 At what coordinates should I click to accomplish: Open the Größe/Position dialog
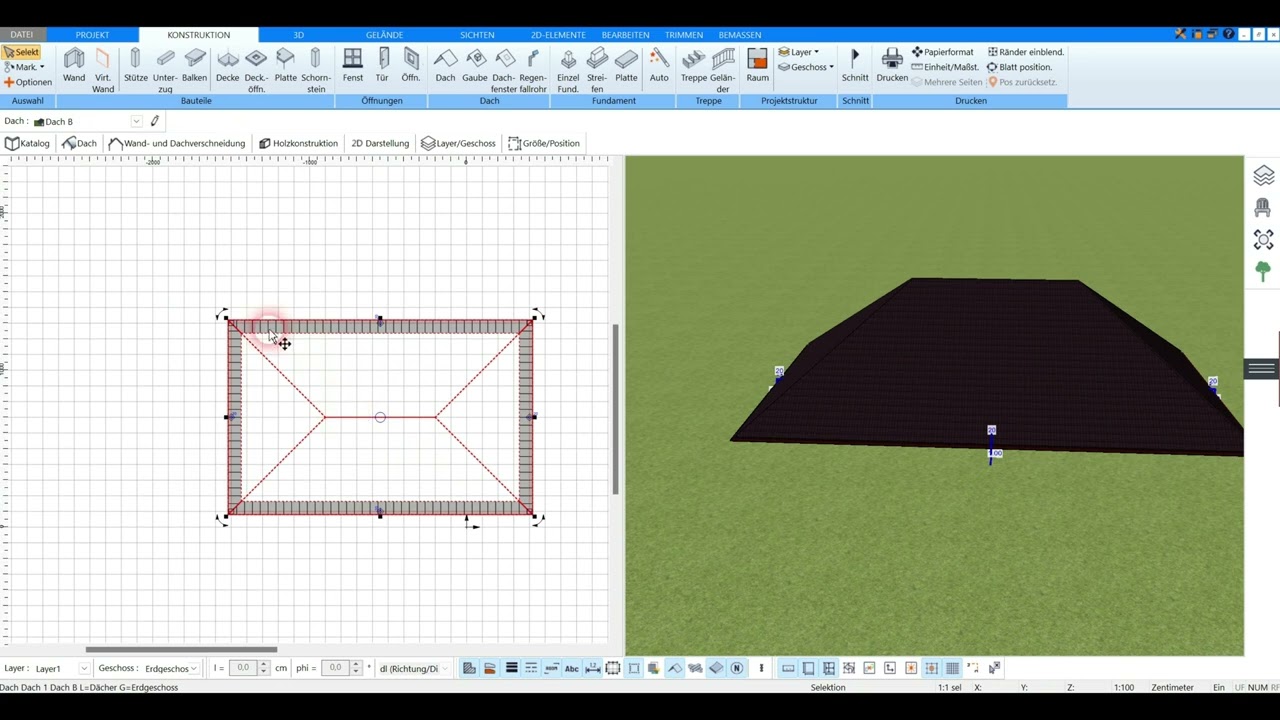coord(544,143)
